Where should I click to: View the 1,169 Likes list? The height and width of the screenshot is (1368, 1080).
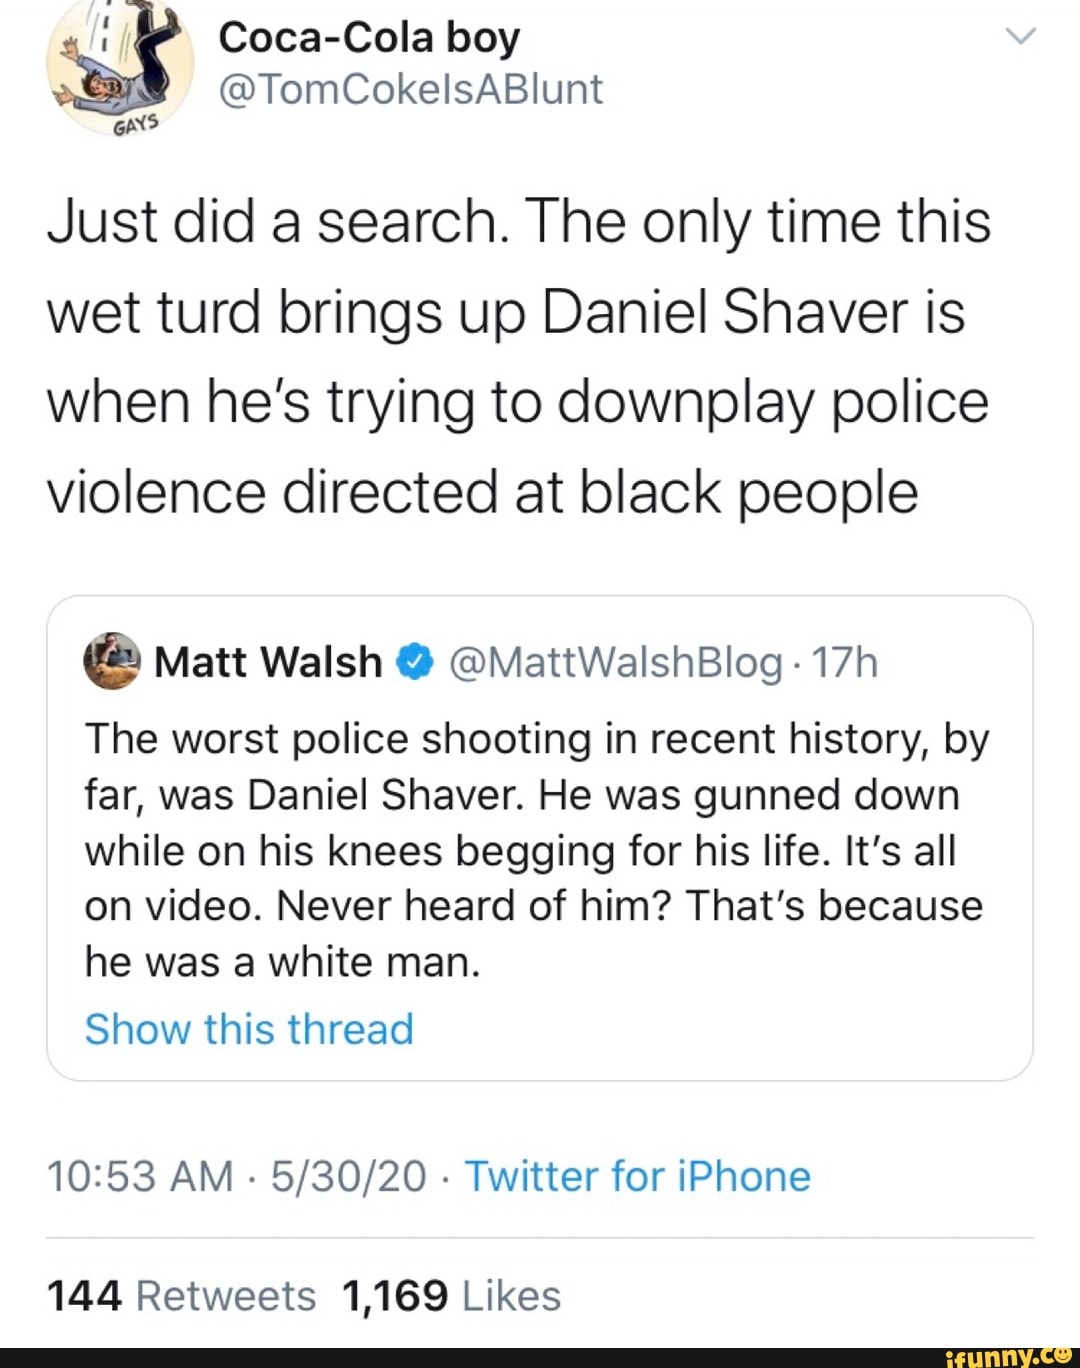448,1295
